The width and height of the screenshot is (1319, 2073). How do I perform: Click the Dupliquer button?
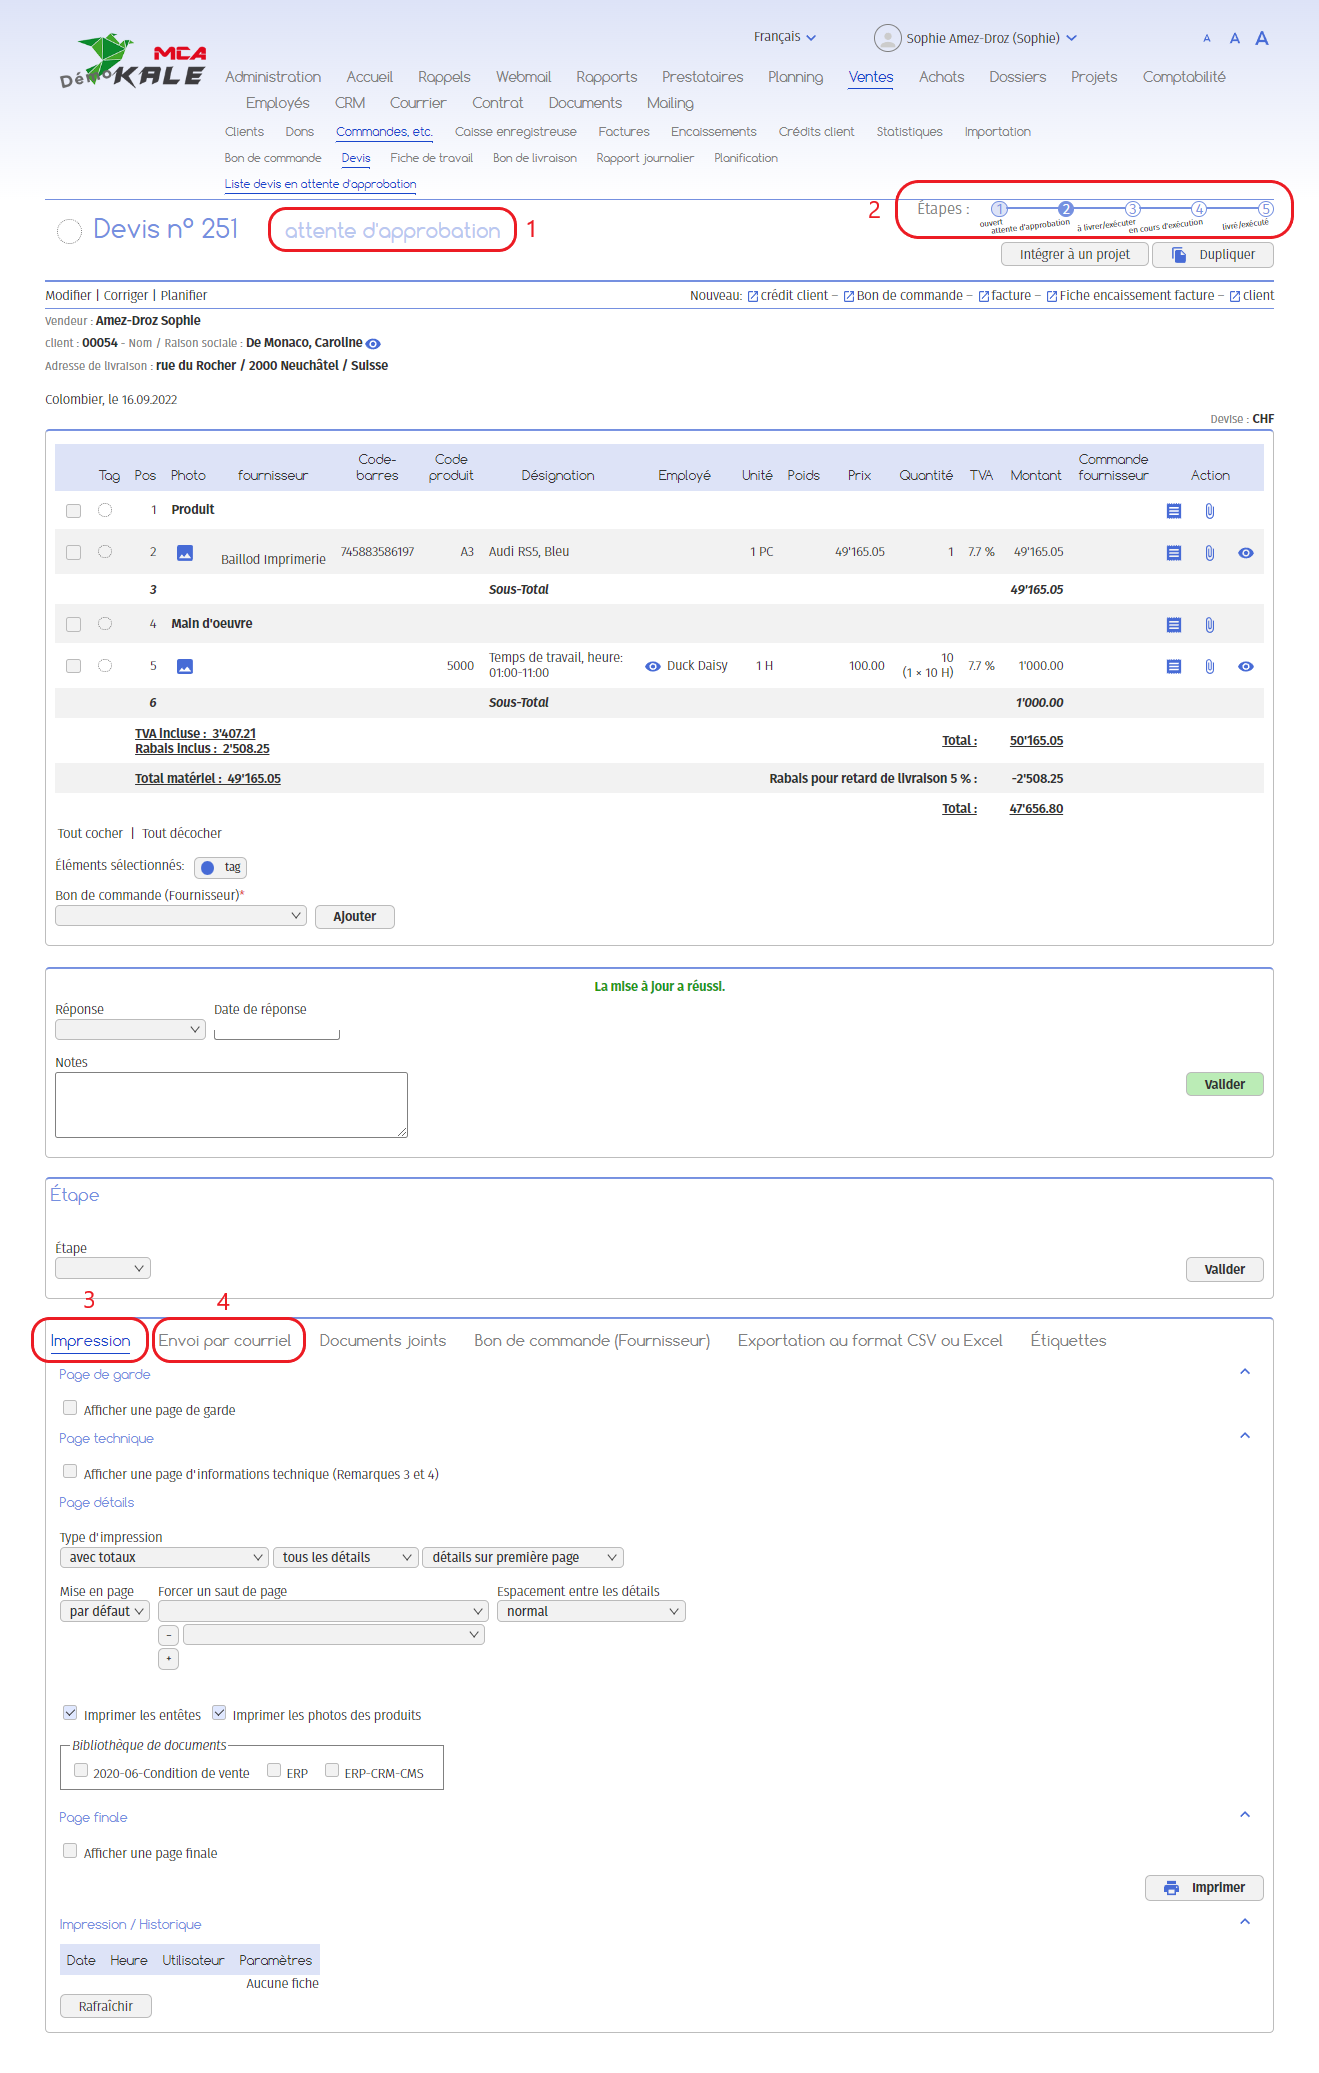(1212, 255)
